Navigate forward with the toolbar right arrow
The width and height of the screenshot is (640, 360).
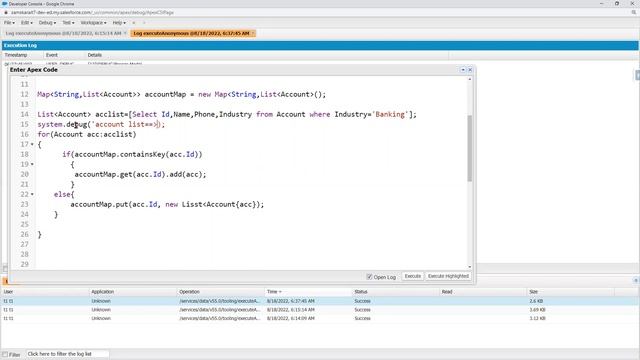pyautogui.click(x=144, y=23)
